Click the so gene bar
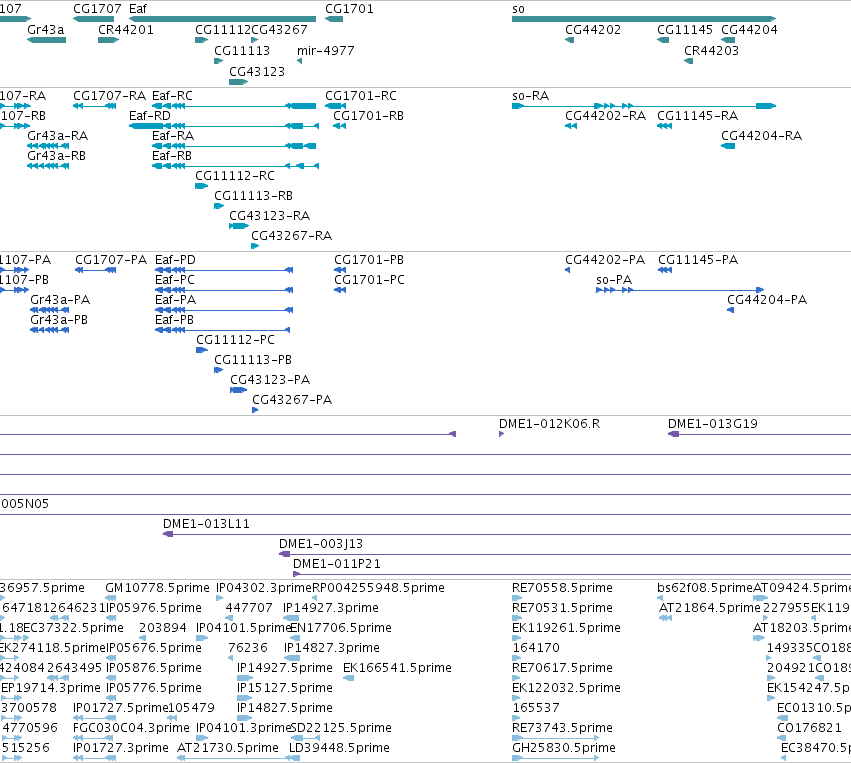The image size is (851, 763). pos(644,19)
